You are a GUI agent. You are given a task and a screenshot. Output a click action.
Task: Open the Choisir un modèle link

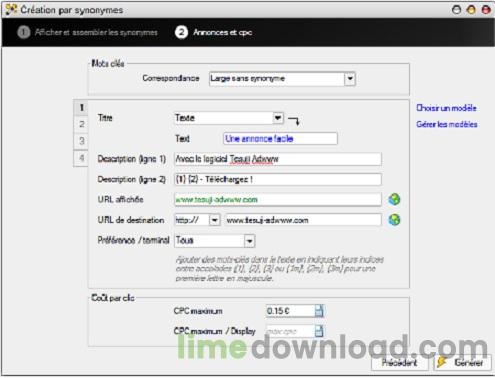(x=446, y=108)
